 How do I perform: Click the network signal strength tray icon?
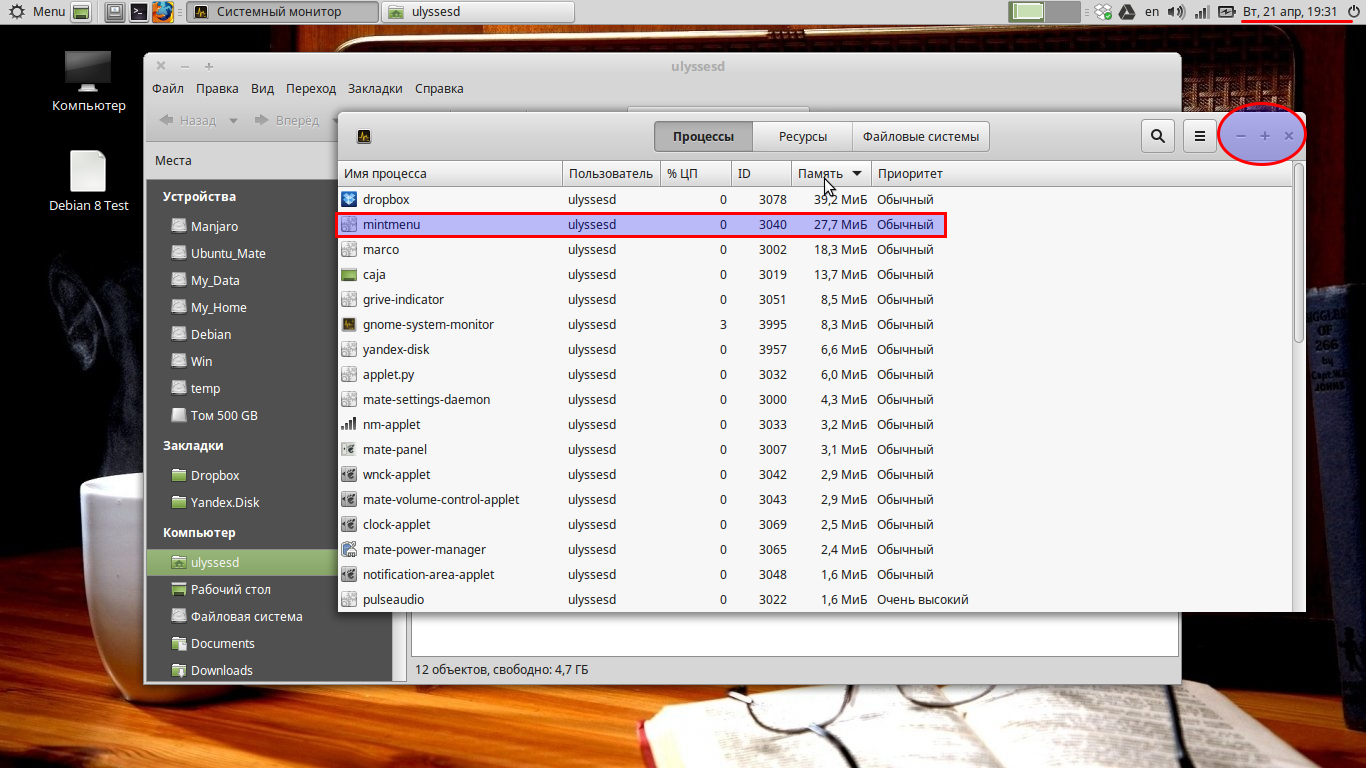1201,12
